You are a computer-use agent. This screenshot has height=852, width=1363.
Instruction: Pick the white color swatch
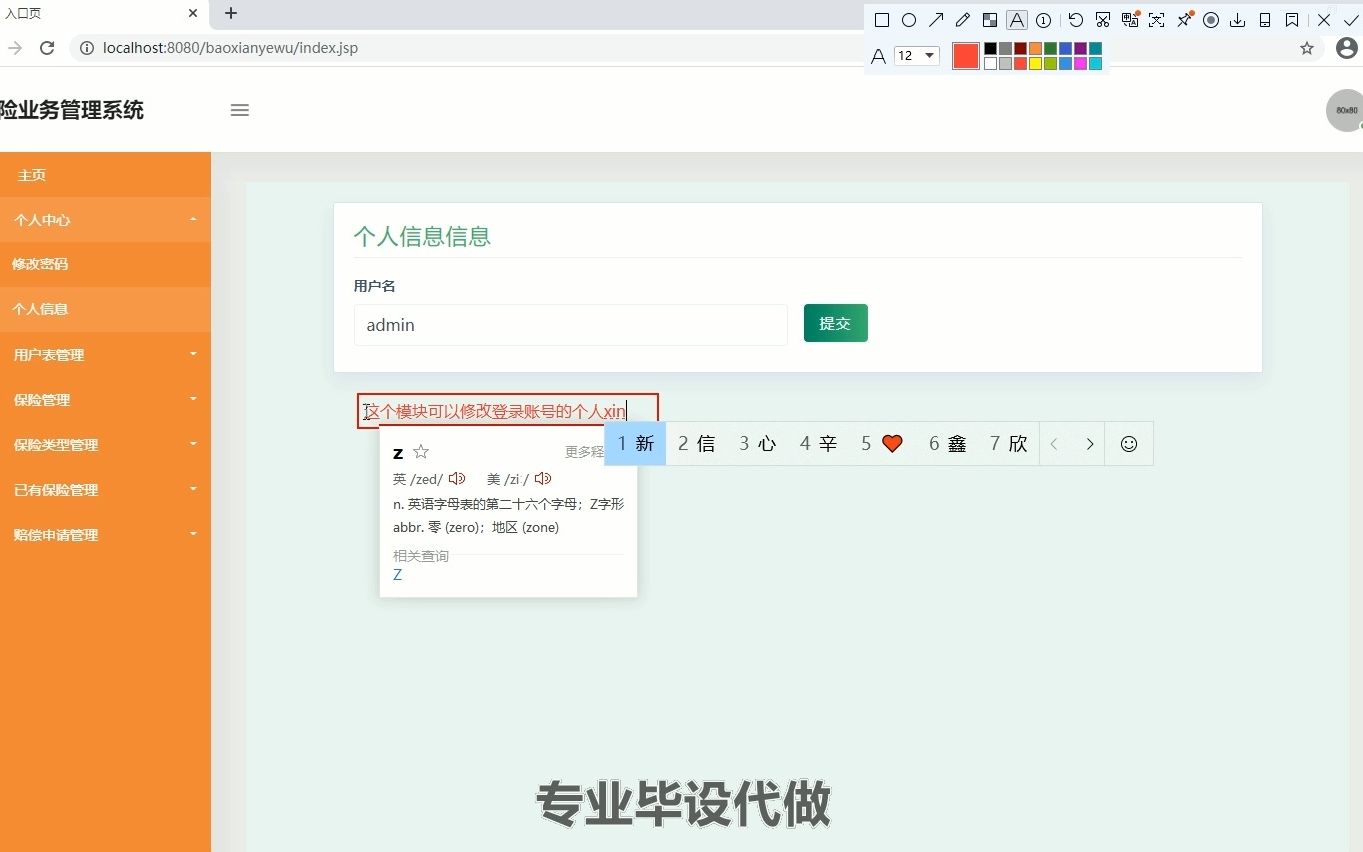[x=990, y=64]
